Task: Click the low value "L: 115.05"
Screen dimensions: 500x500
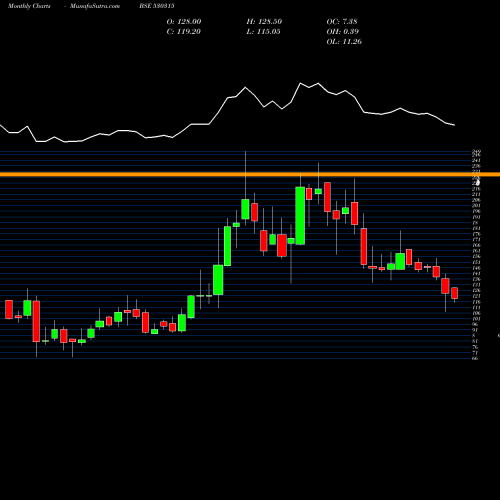Action: click(x=263, y=31)
